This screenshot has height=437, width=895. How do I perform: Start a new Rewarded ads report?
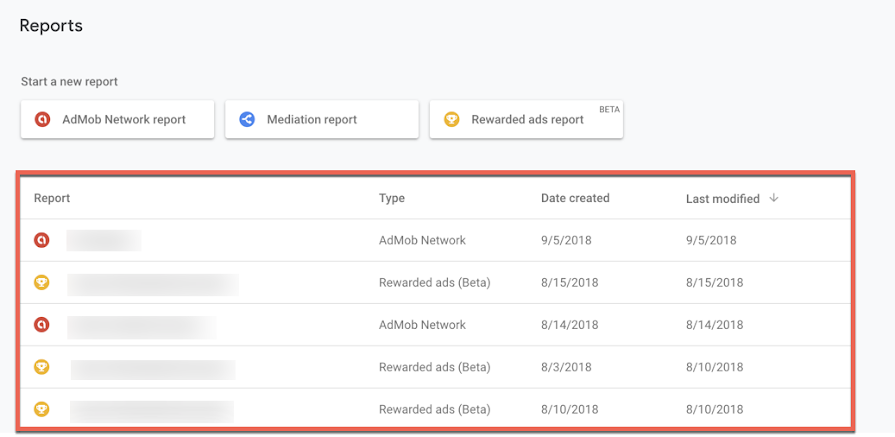pos(526,119)
